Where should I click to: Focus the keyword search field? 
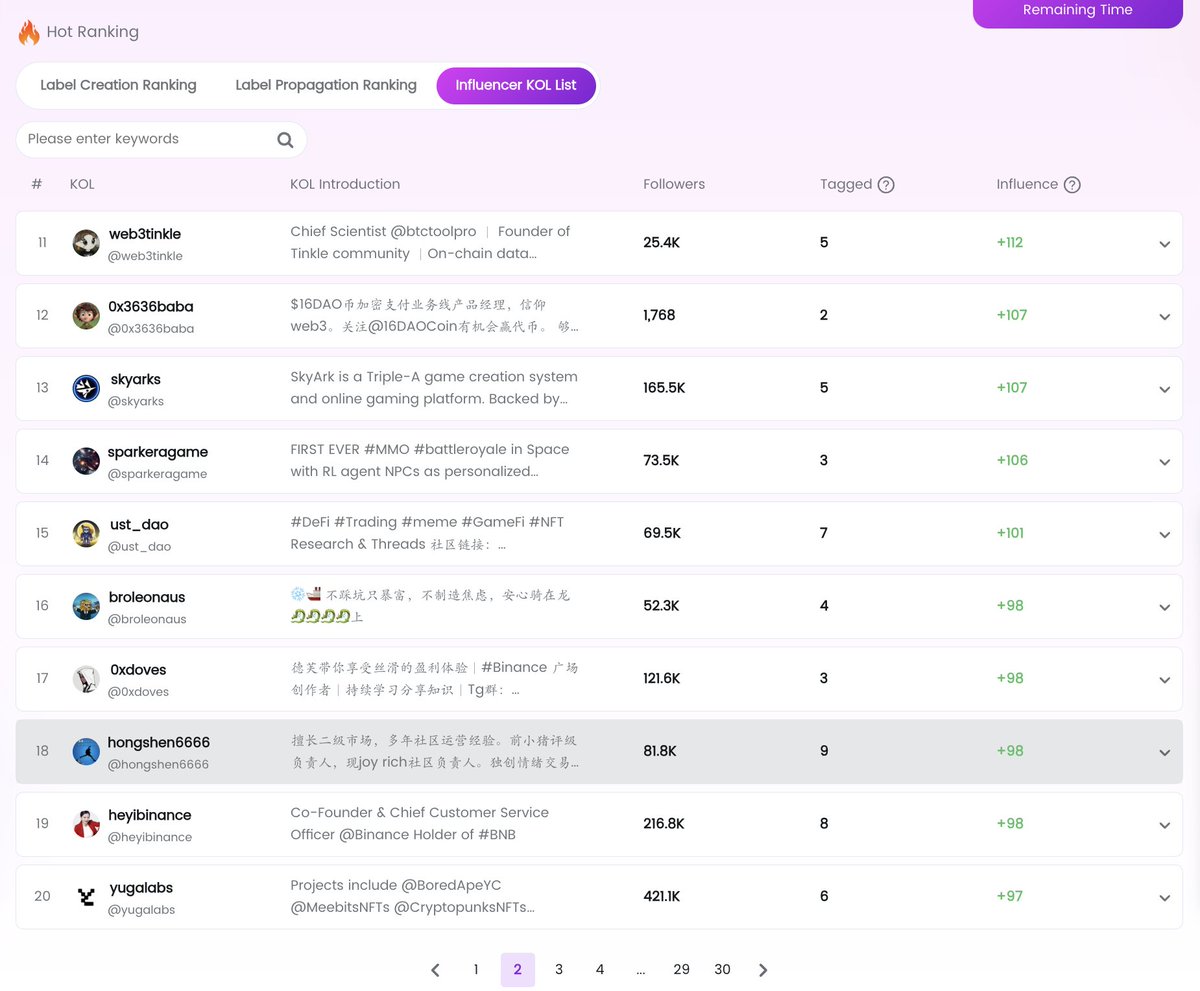tap(161, 139)
